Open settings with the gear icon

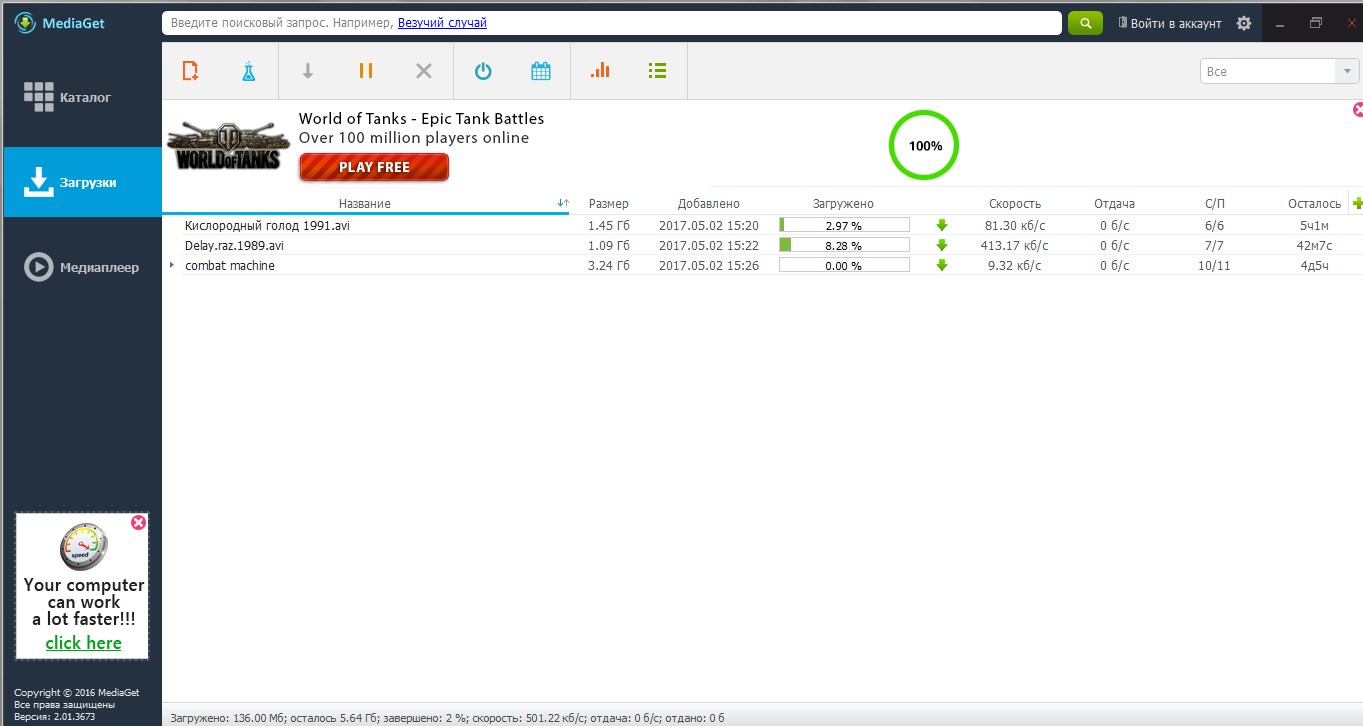1244,23
